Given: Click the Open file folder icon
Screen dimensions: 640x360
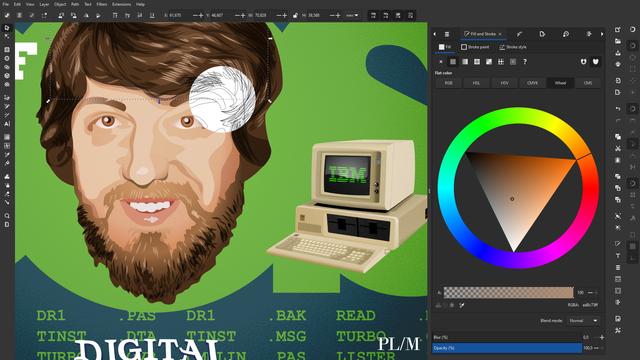Looking at the screenshot, I should (618, 41).
